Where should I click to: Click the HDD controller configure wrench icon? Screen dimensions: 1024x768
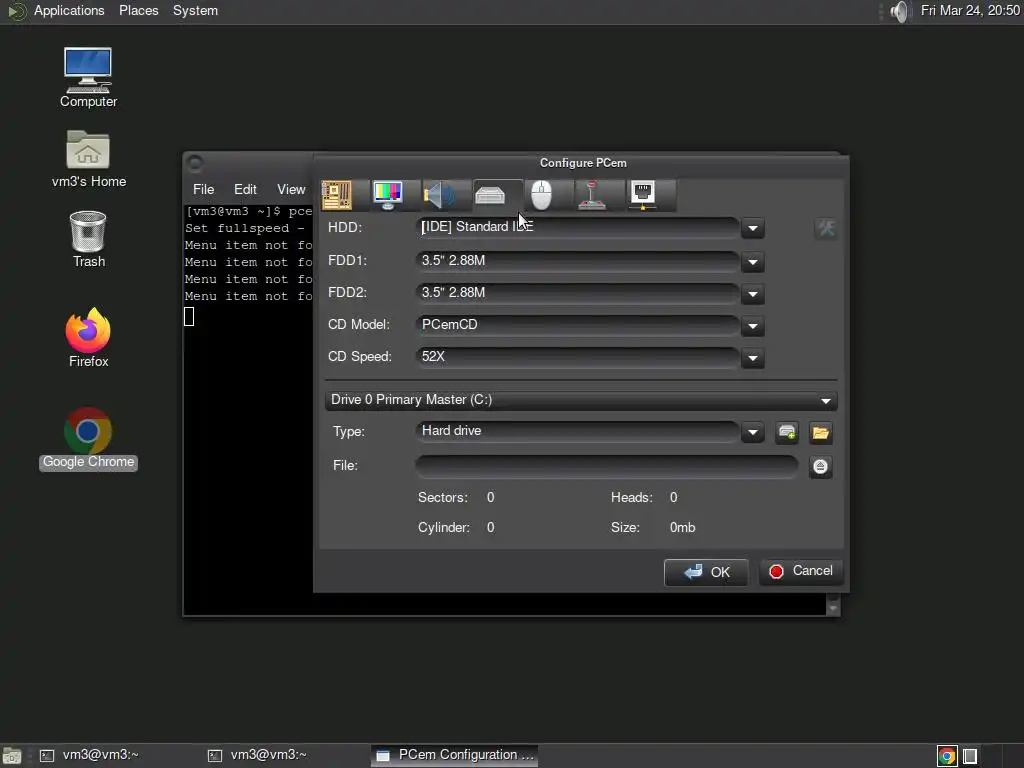(x=825, y=228)
